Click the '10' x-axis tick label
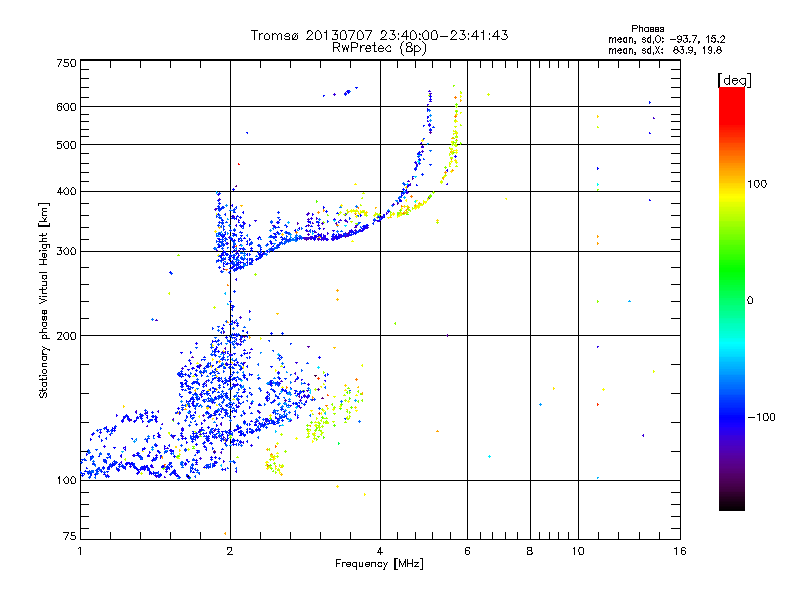The width and height of the screenshot is (800, 600). (x=578, y=551)
